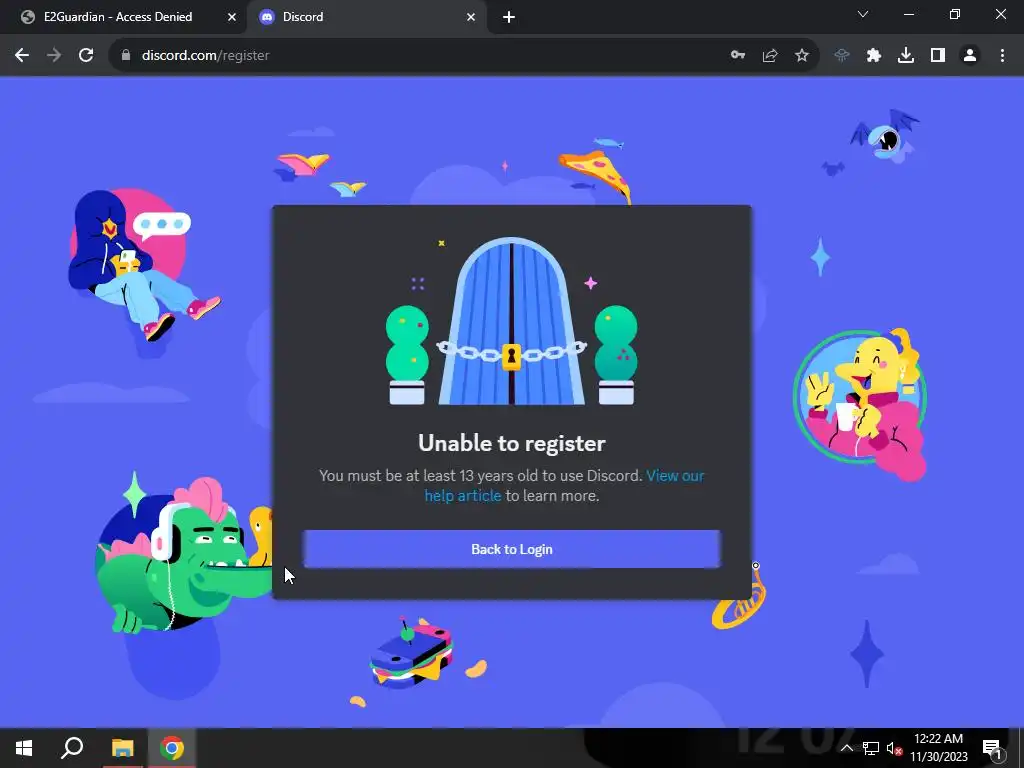This screenshot has height=768, width=1024.
Task: Open the incognito-style extension icon
Action: coord(842,56)
